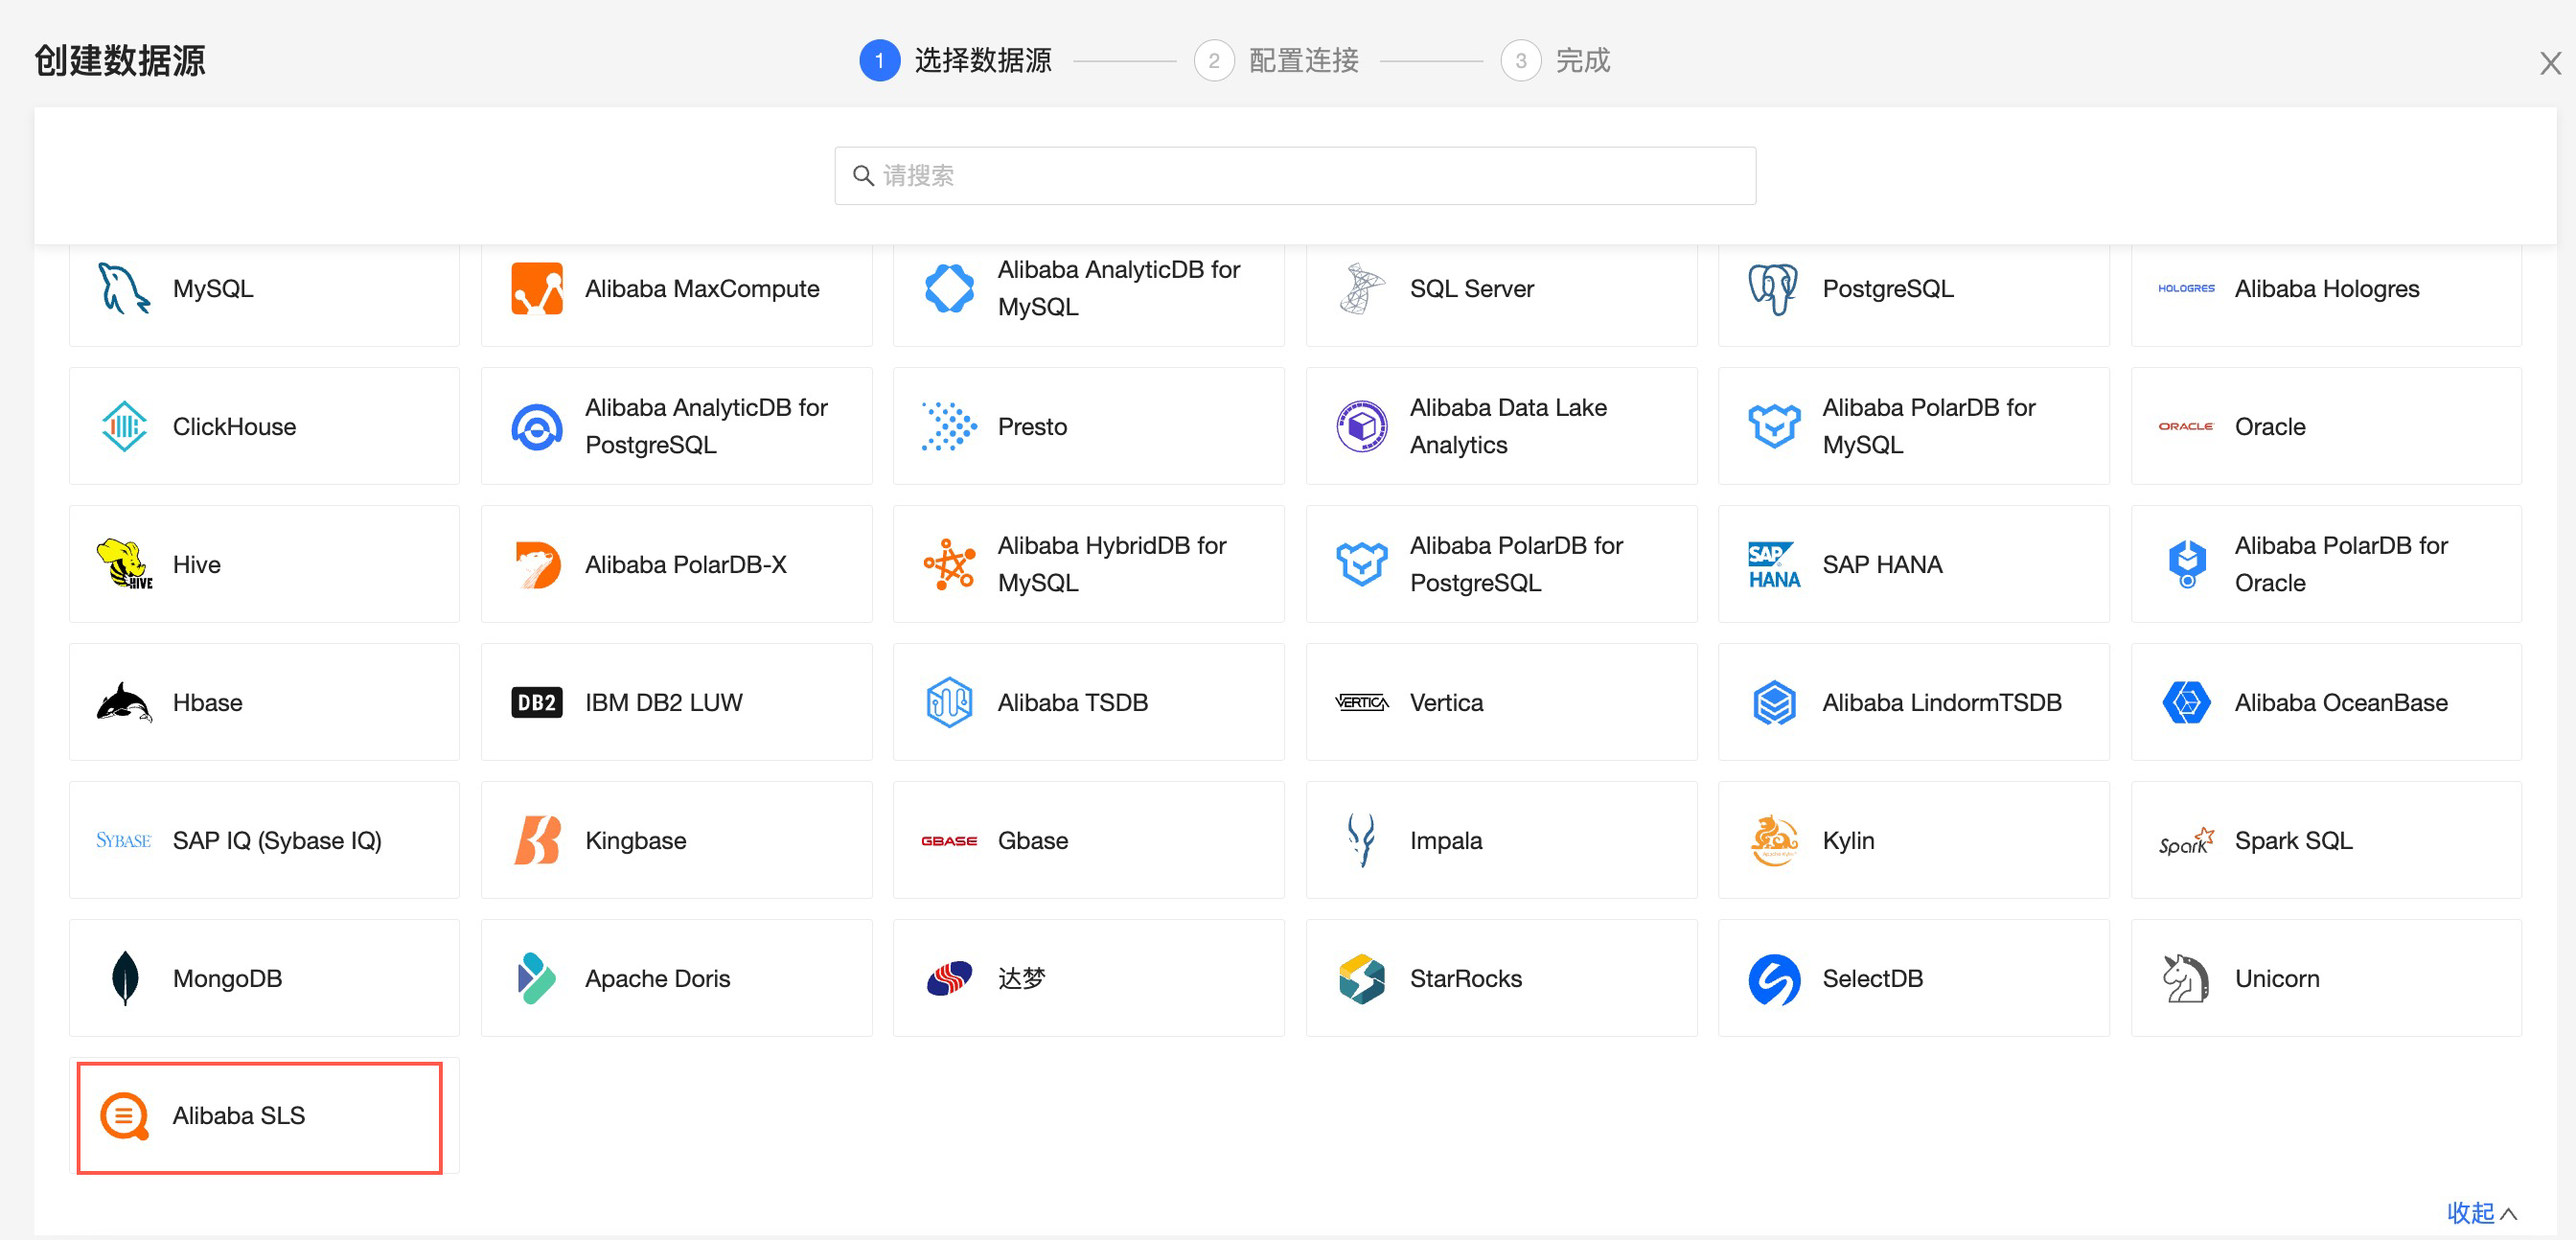The height and width of the screenshot is (1240, 2576).
Task: Pick the Kingbase label
Action: pyautogui.click(x=635, y=840)
